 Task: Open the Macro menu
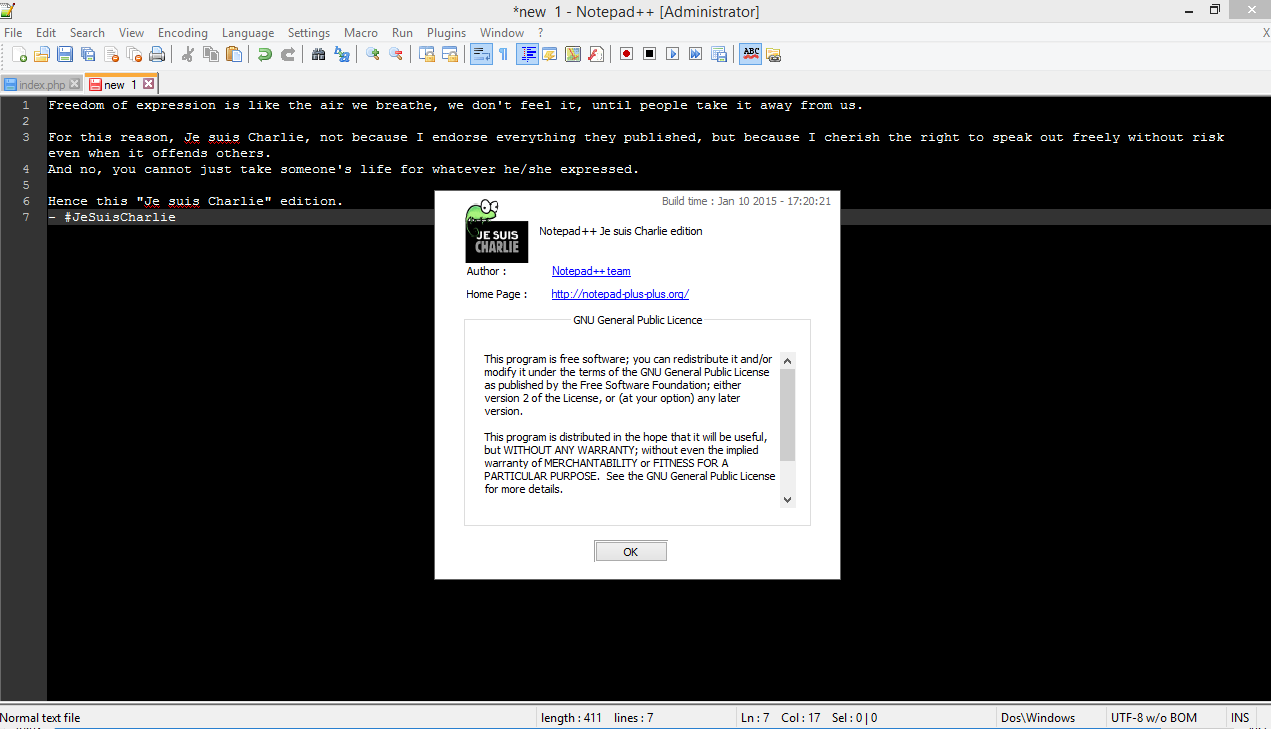[361, 33]
